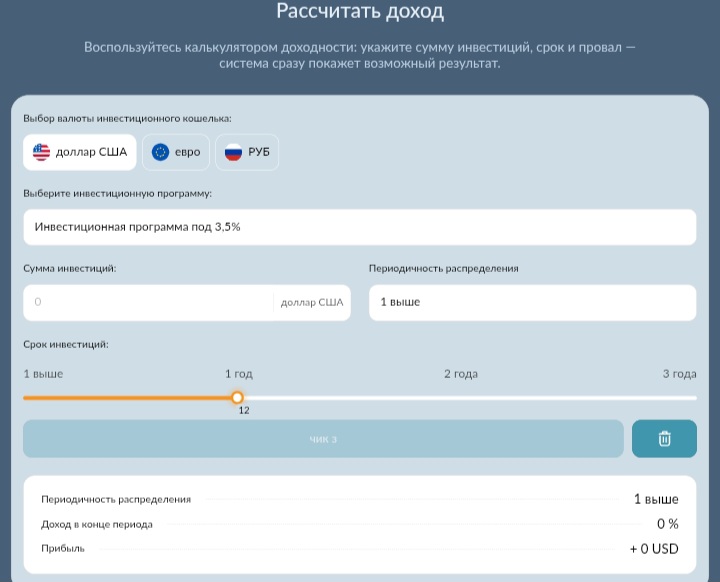
Task: Click the доллар США suffix in amount field
Action: point(311,302)
